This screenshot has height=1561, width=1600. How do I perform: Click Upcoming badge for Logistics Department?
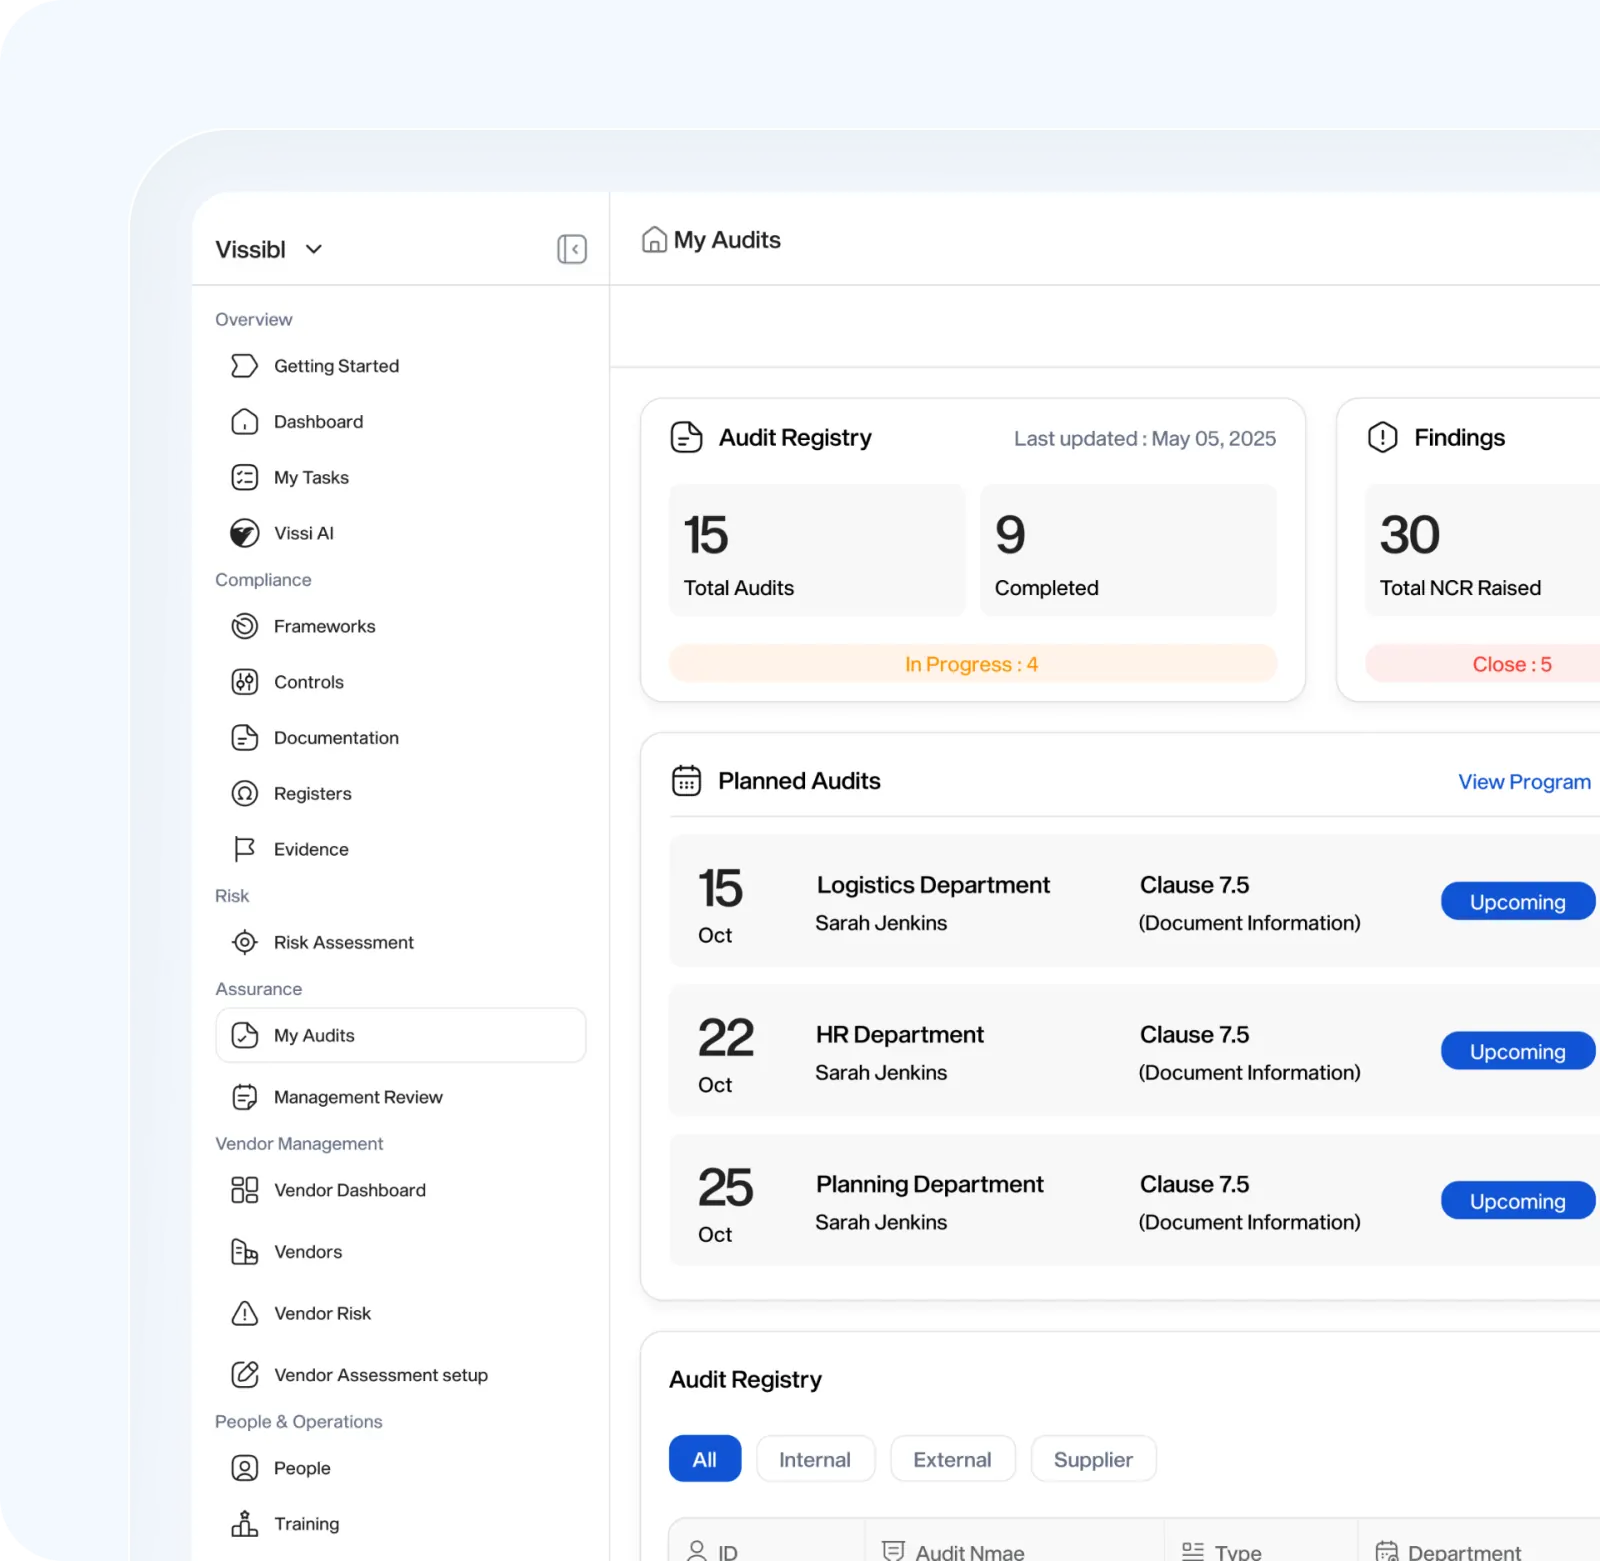click(x=1517, y=902)
